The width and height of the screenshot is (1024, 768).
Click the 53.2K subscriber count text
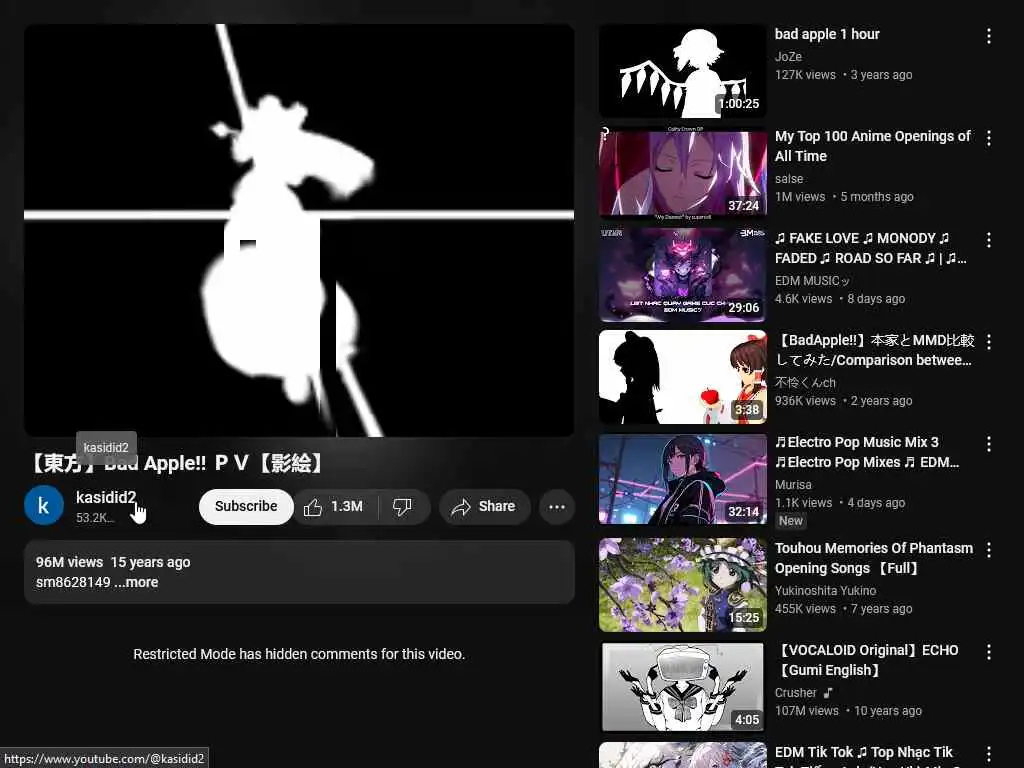click(x=95, y=518)
